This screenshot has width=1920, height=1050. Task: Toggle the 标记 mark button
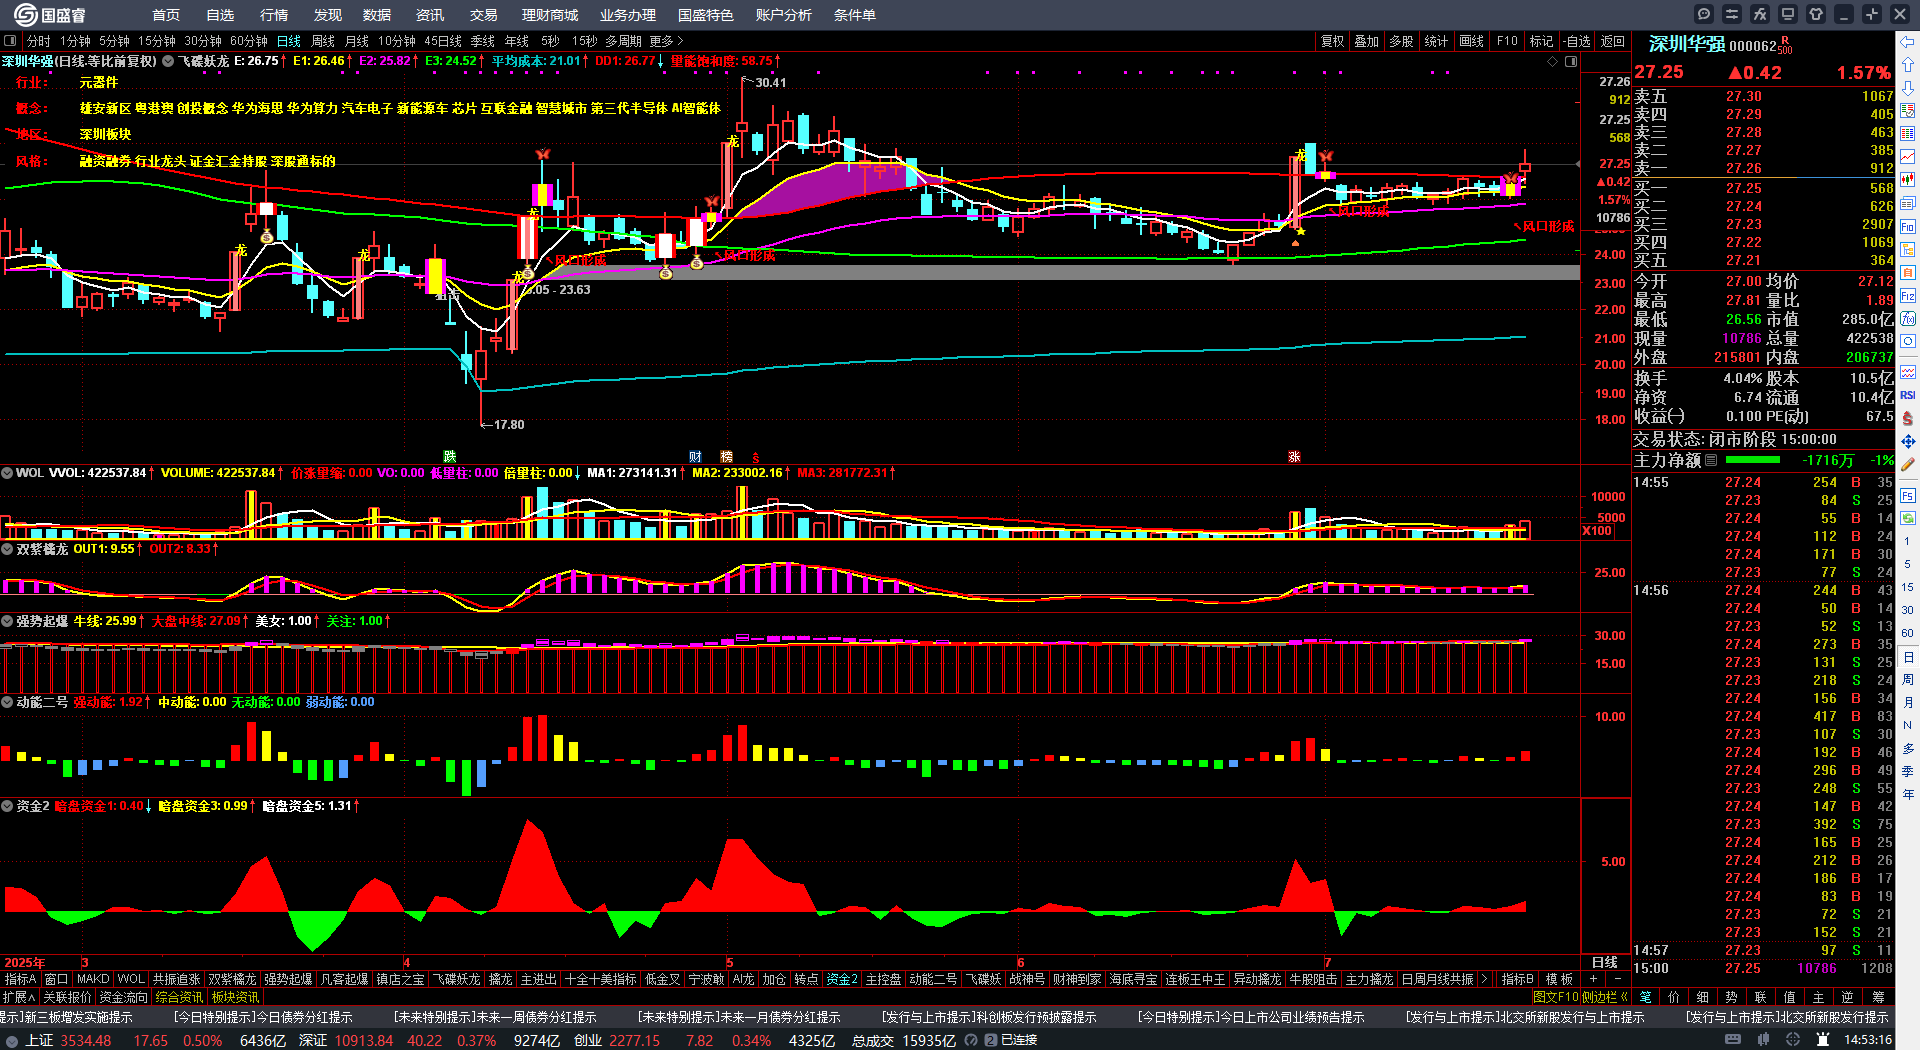(x=1542, y=41)
